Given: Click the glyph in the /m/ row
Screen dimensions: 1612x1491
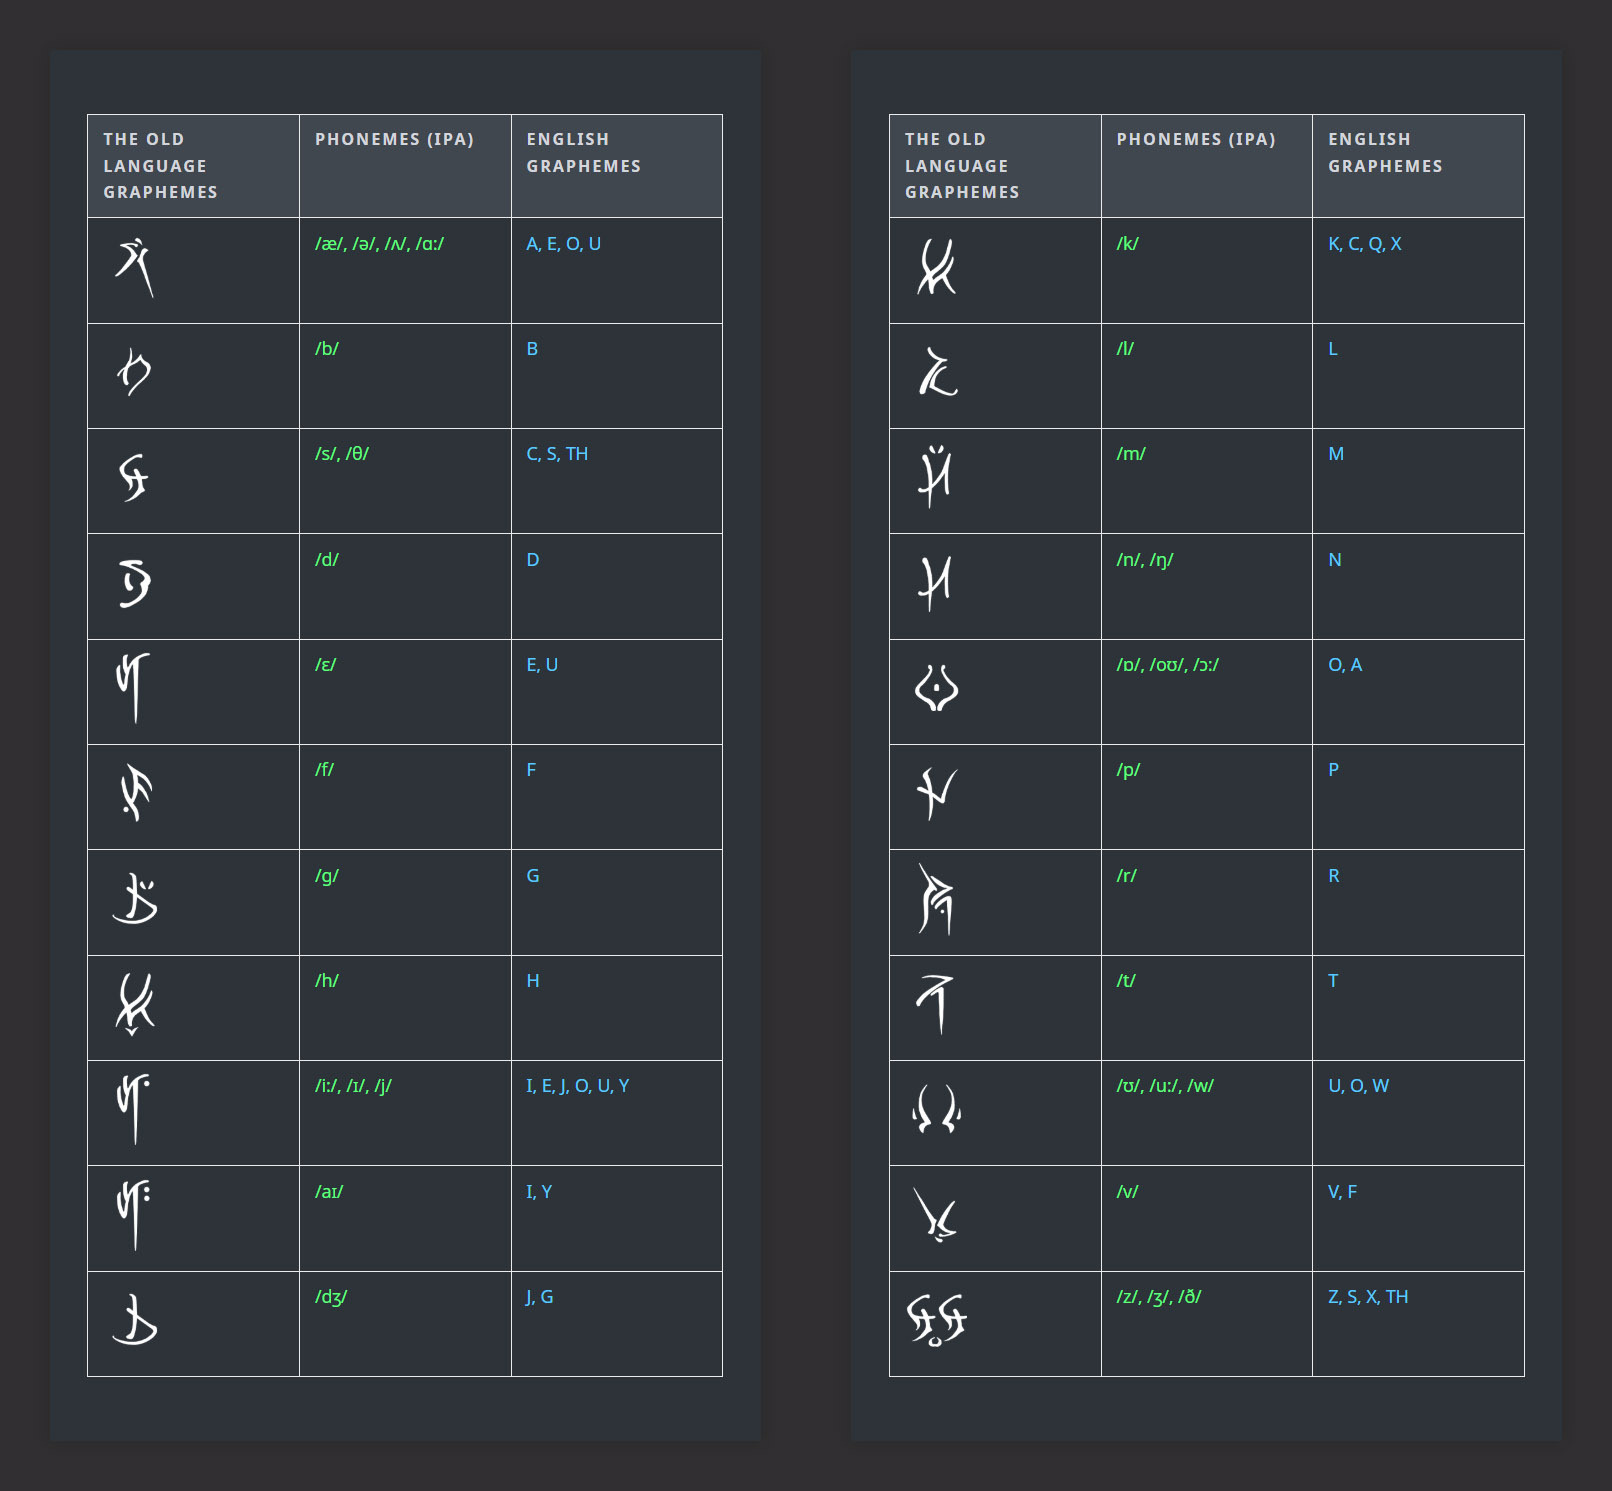Looking at the screenshot, I should pyautogui.click(x=935, y=477).
